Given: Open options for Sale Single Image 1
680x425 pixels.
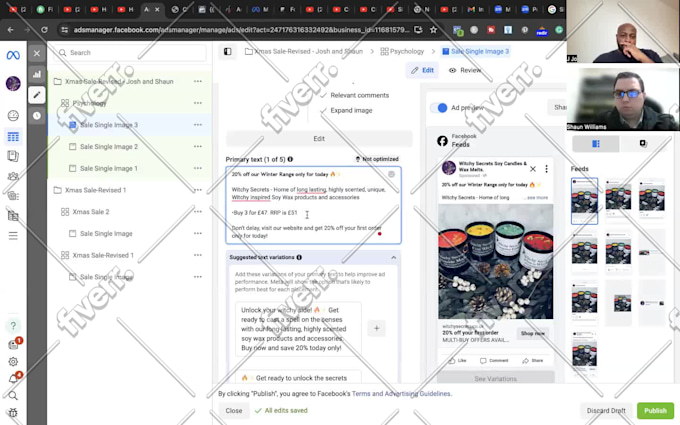Looking at the screenshot, I should (x=198, y=168).
